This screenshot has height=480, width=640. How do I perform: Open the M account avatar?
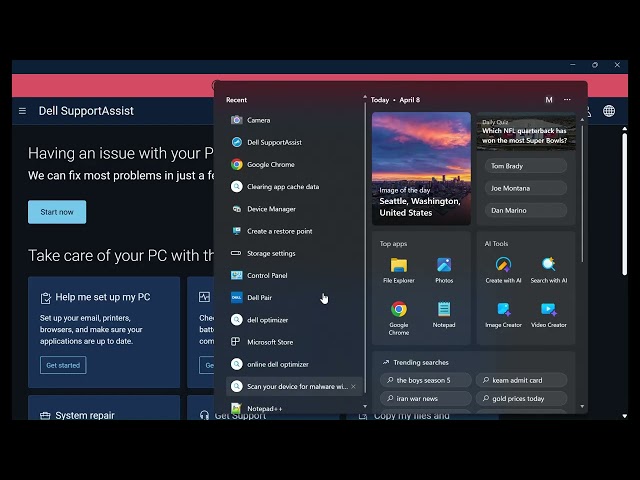pyautogui.click(x=549, y=100)
